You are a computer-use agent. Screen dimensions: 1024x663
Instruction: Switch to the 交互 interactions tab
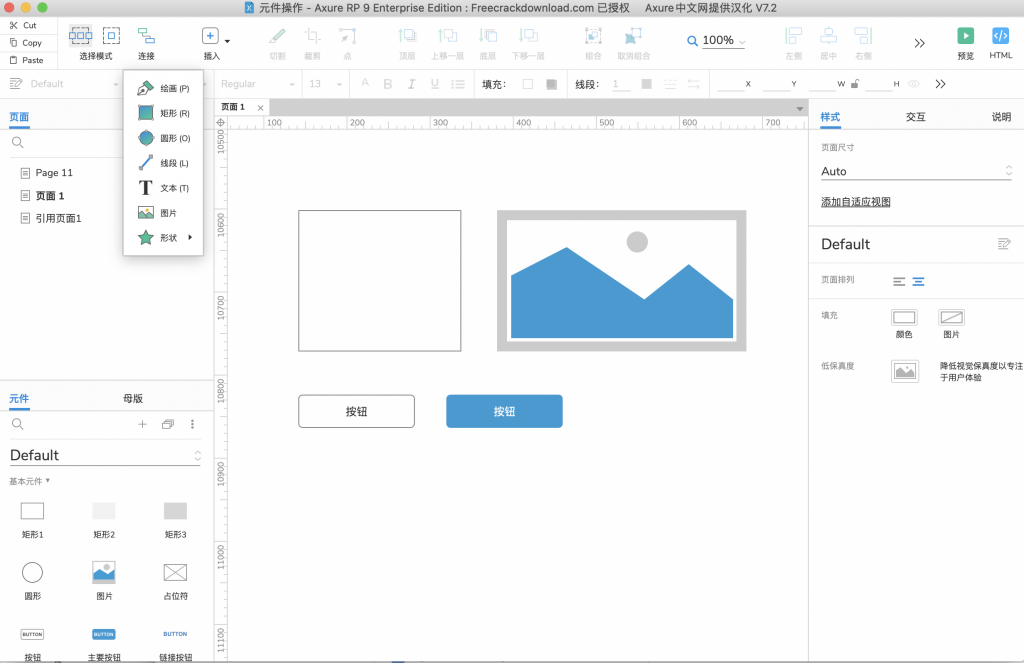pos(915,117)
